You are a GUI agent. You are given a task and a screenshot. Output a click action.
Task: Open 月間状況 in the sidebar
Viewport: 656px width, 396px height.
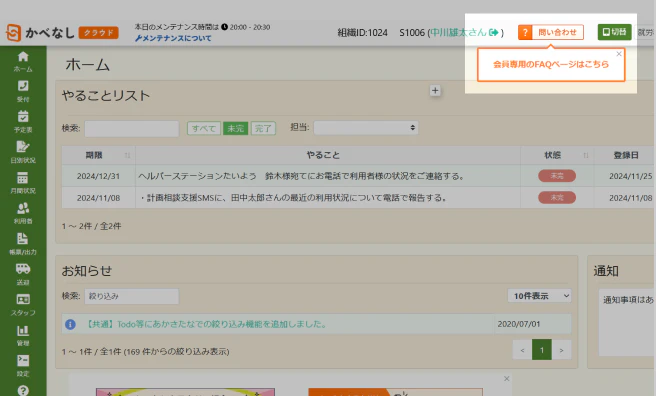23,183
